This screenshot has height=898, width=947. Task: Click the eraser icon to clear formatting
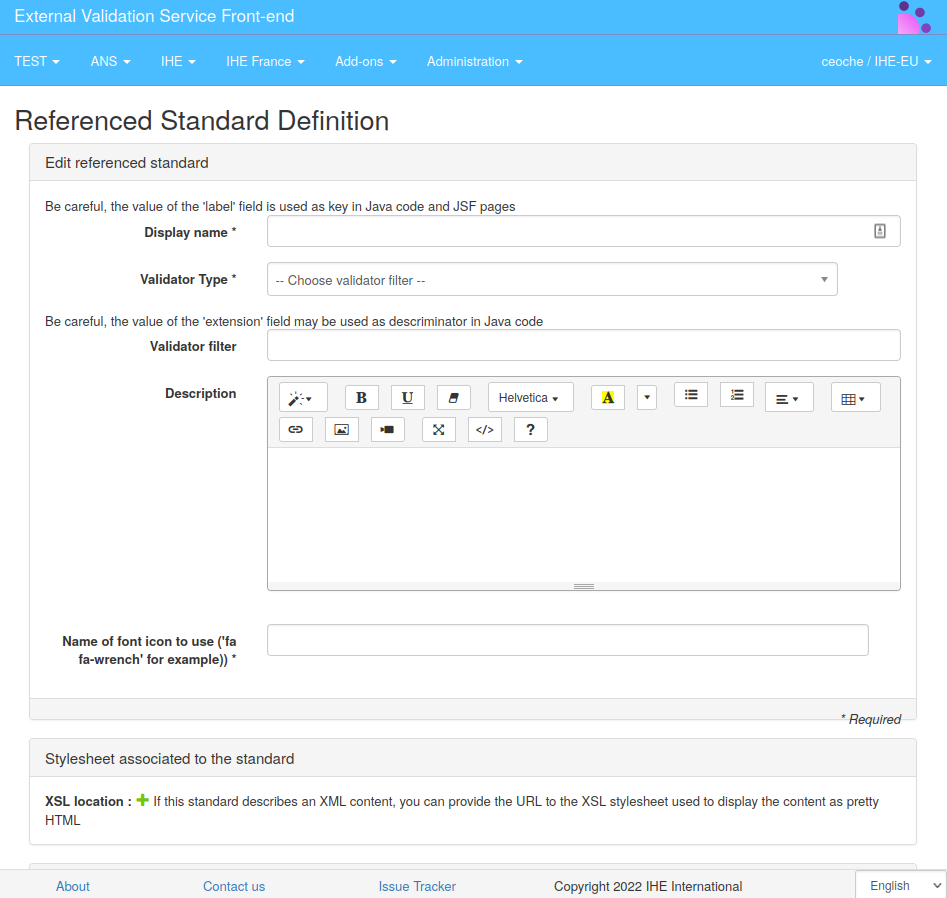(x=453, y=398)
